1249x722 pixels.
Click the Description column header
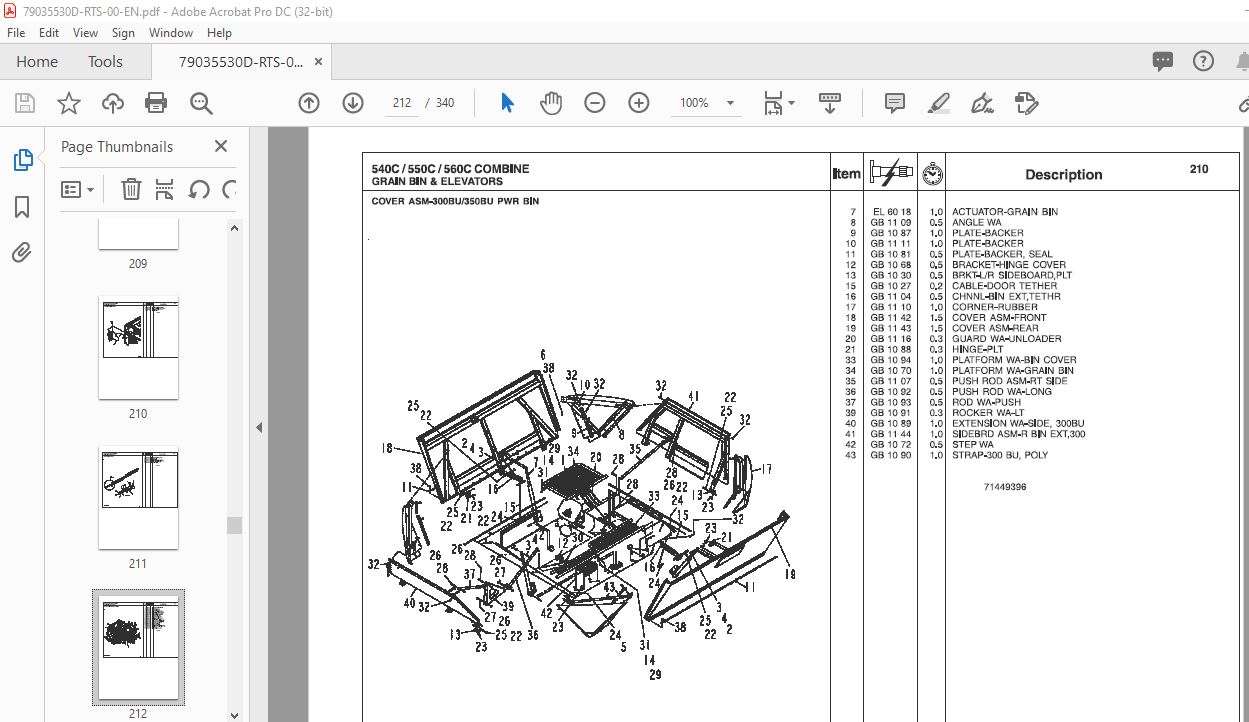click(1063, 175)
